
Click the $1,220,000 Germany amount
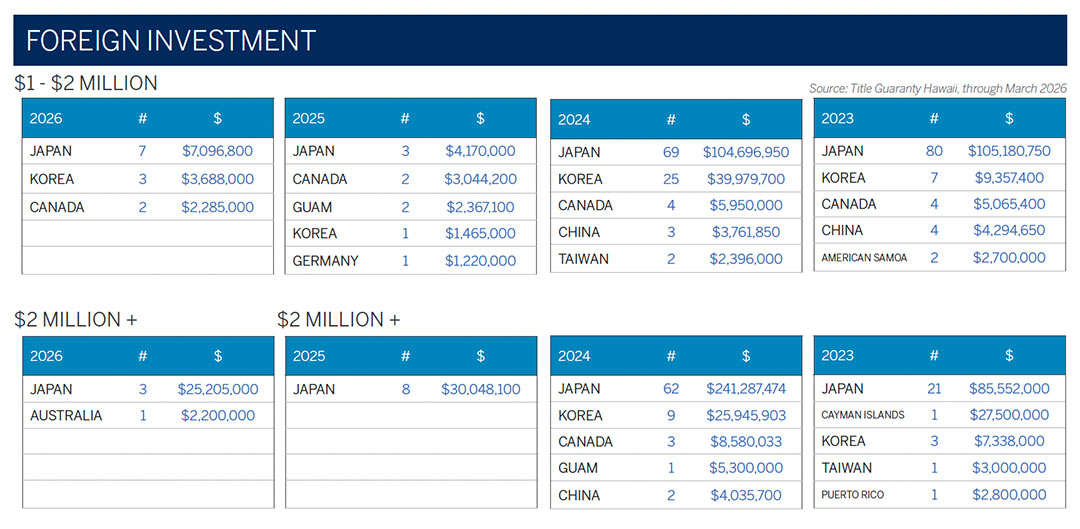point(481,261)
